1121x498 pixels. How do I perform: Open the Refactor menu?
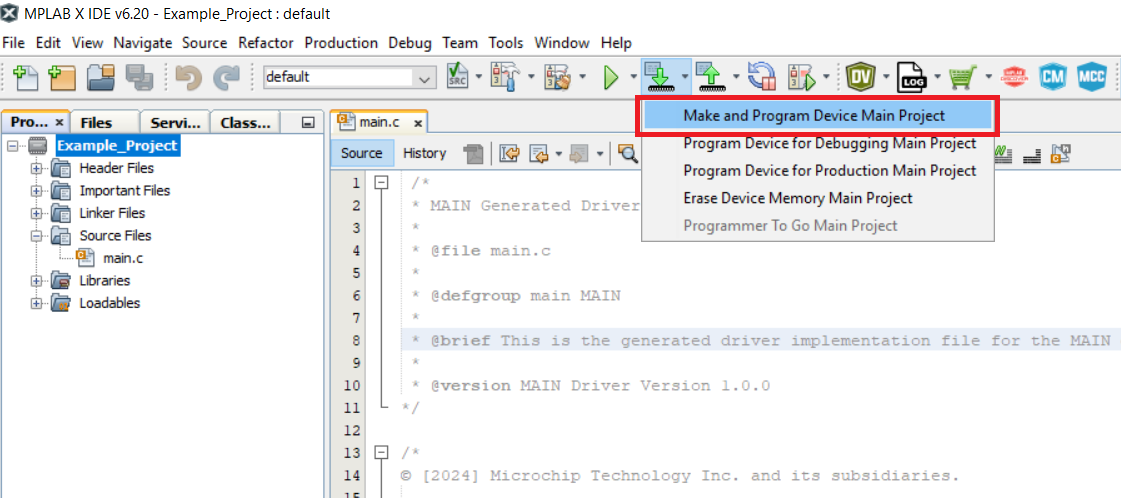265,43
